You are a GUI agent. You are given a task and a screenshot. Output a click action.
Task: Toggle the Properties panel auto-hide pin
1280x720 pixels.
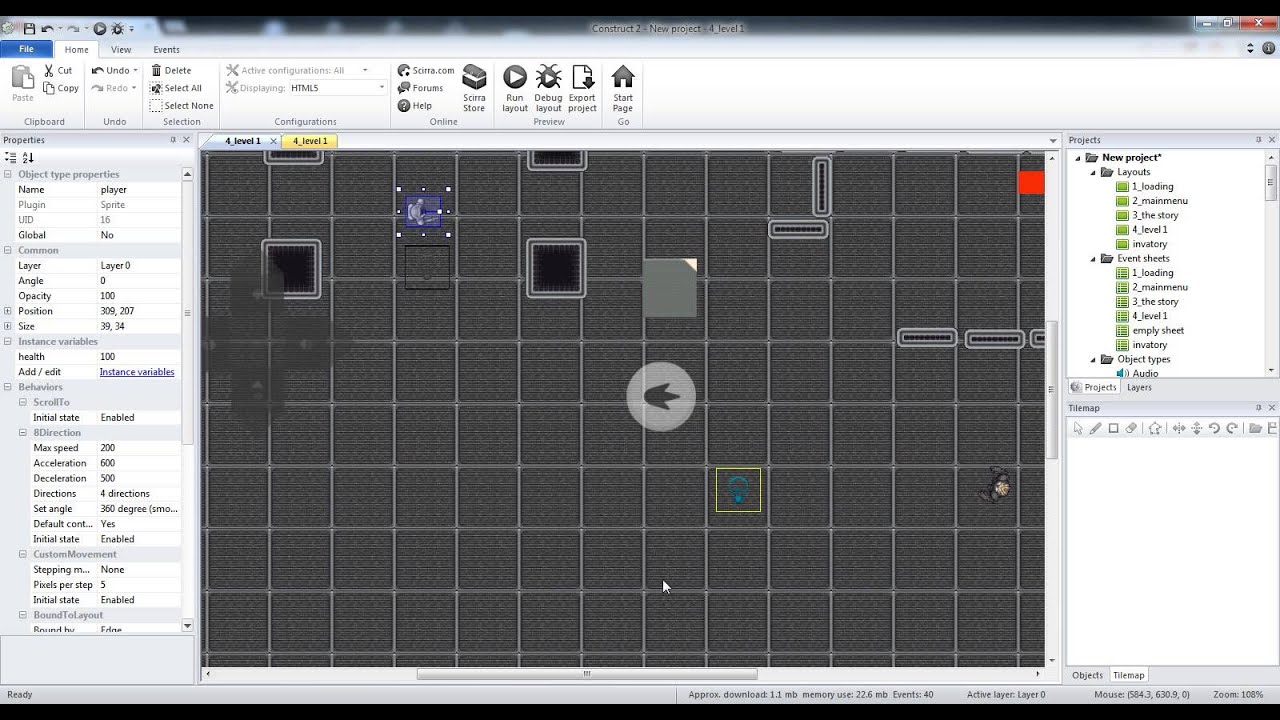coord(173,140)
